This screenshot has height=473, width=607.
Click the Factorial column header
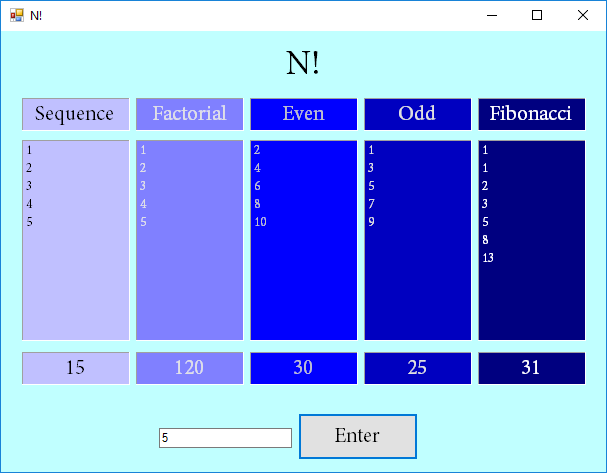pos(189,114)
